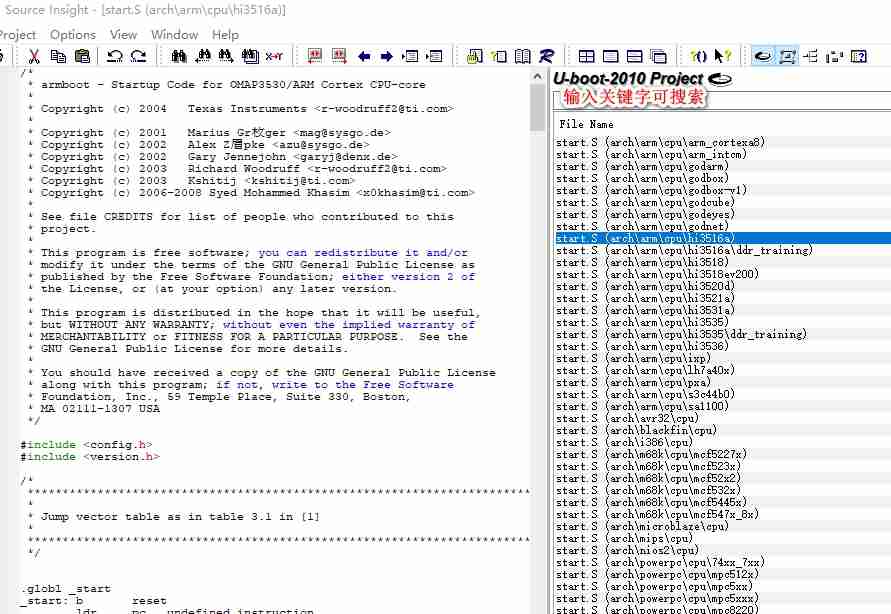
Task: Open the Search Files icon
Action: [x=250, y=56]
